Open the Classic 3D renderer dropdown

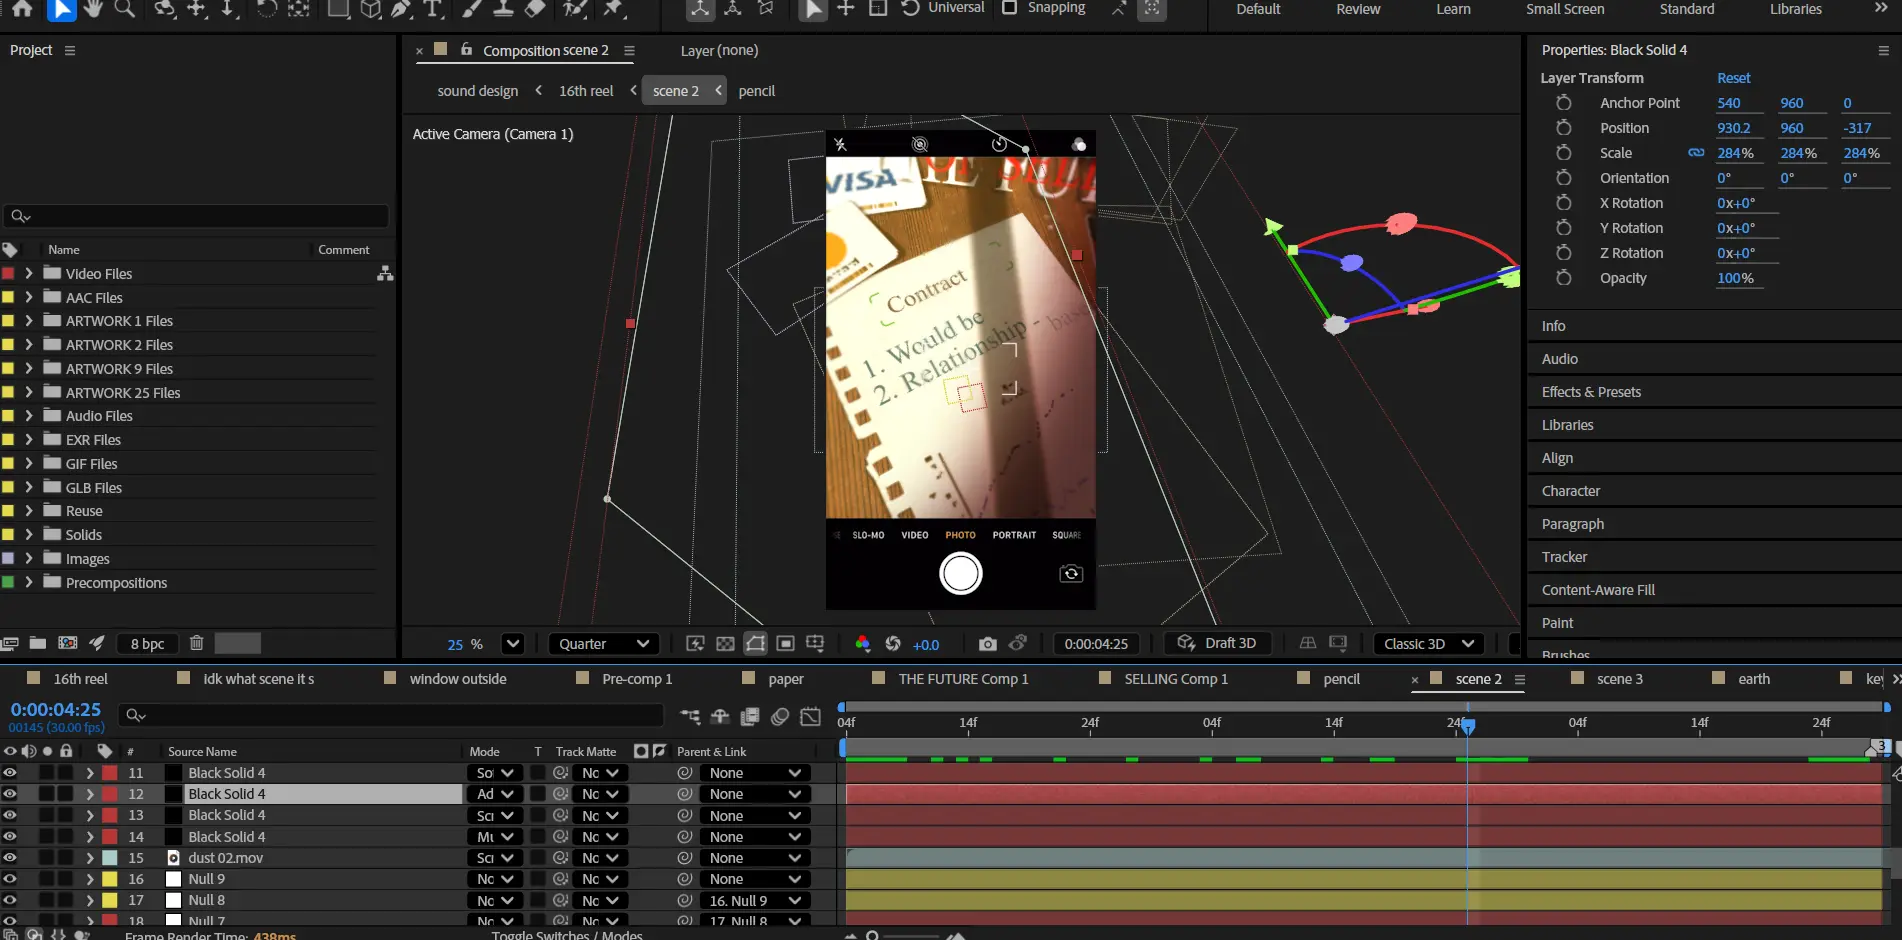pyautogui.click(x=1428, y=644)
